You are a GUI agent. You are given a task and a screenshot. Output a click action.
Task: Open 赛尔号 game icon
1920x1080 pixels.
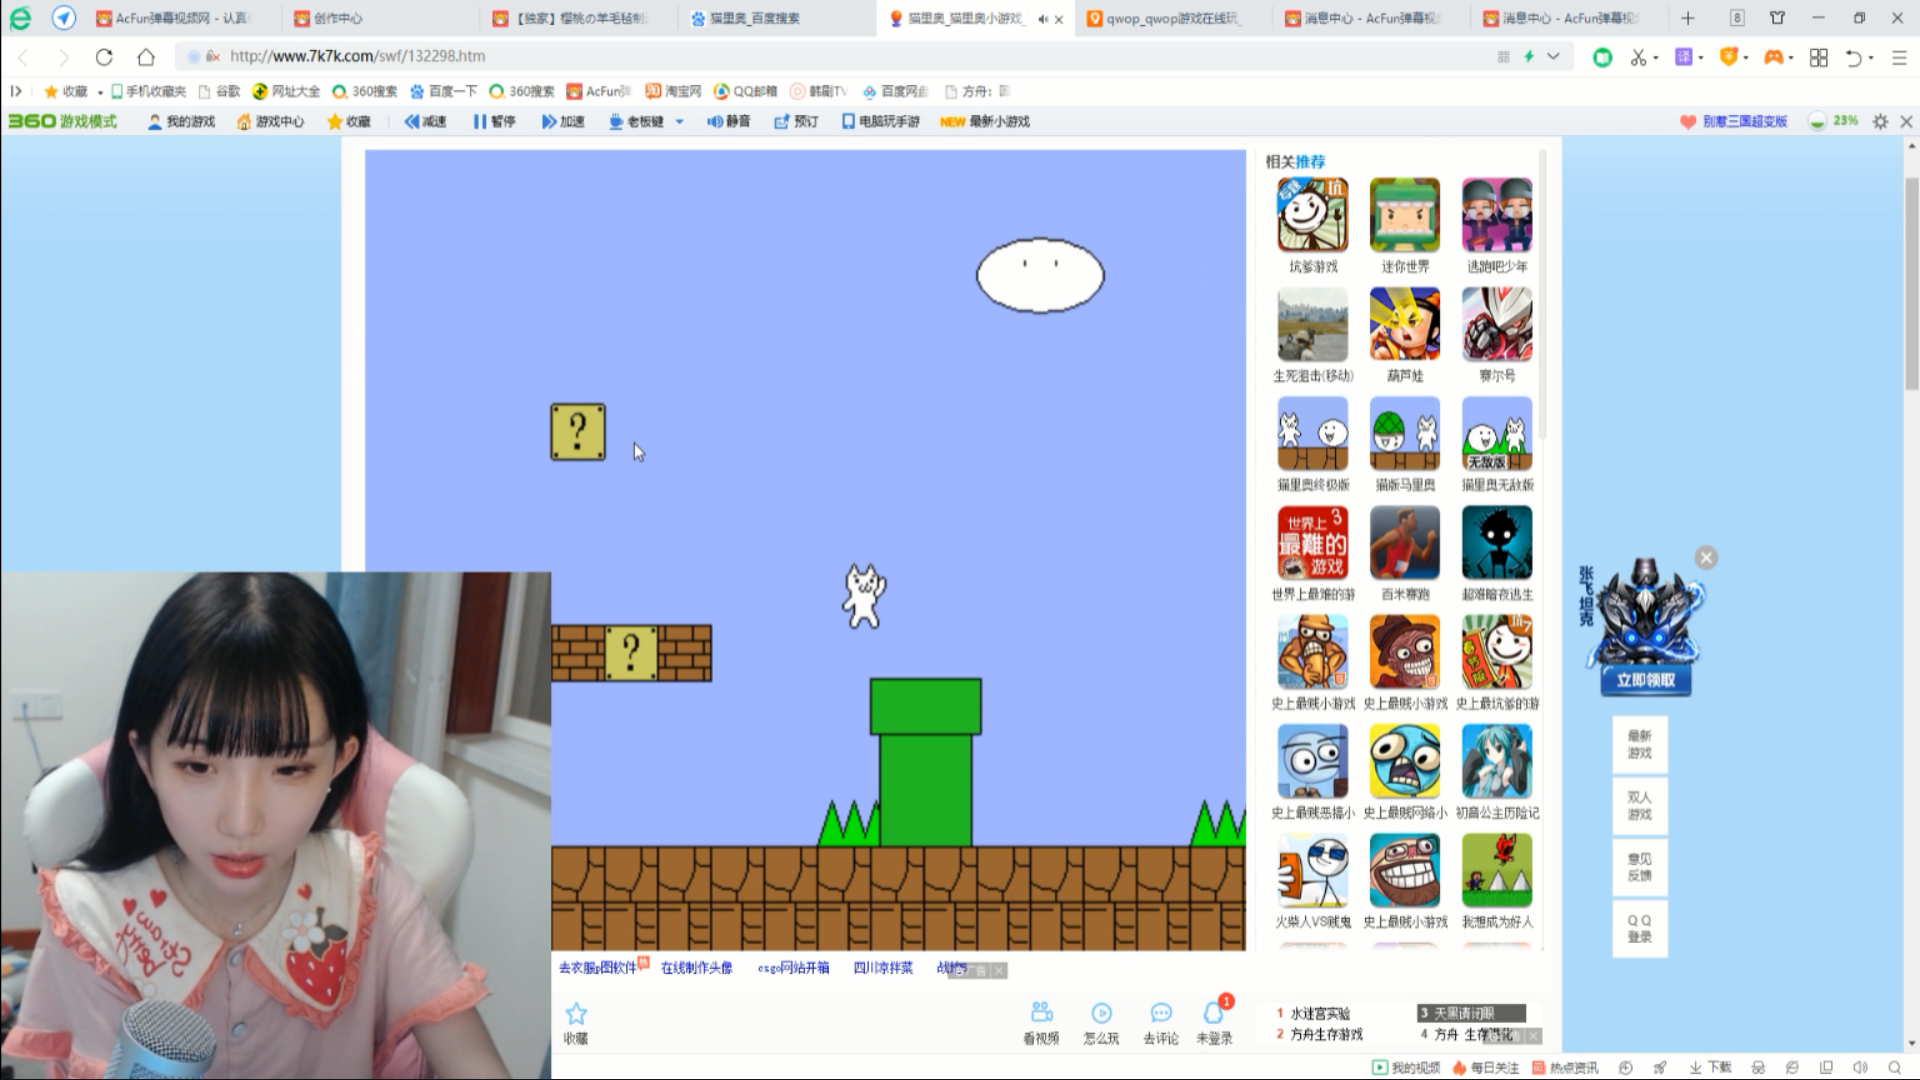click(1496, 324)
